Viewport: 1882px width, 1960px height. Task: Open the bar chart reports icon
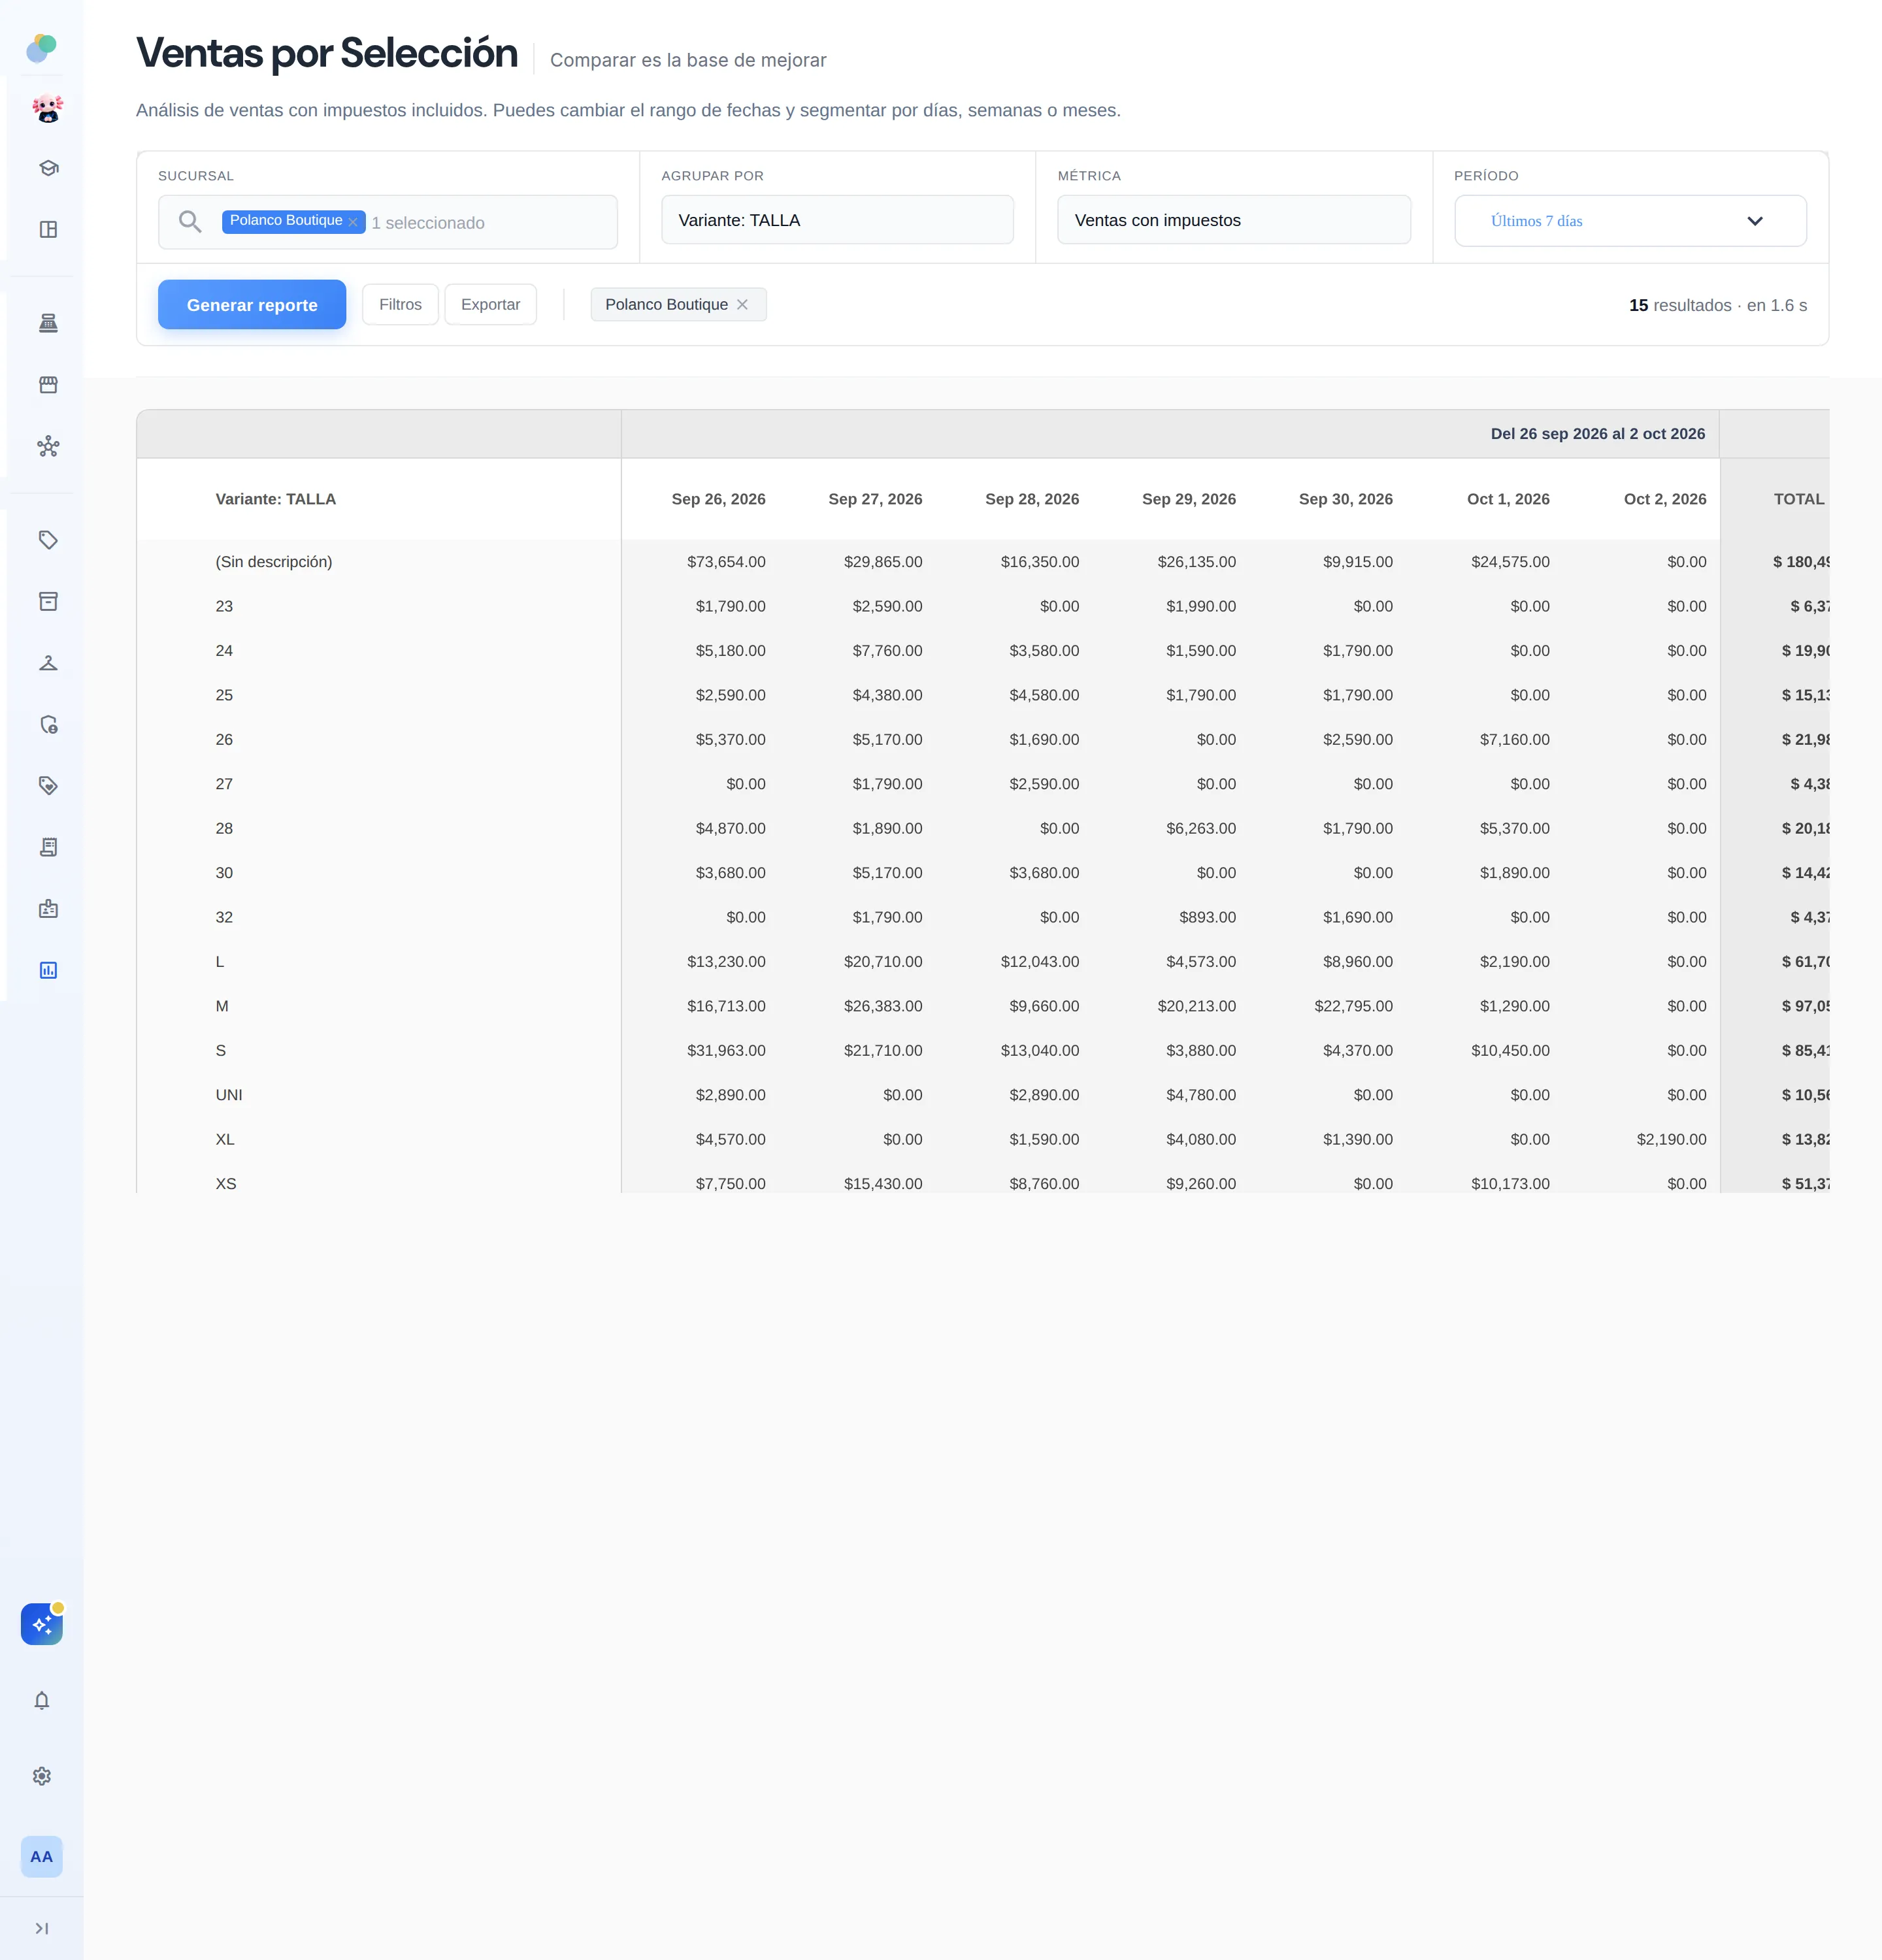pos(48,970)
